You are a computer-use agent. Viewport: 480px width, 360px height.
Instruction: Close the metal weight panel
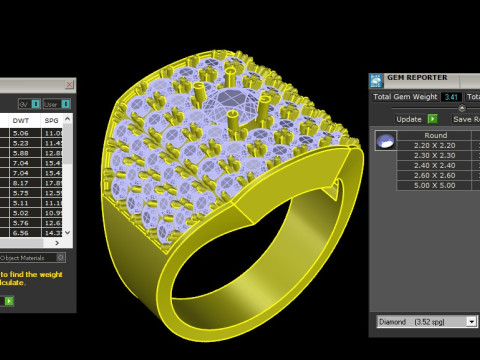click(x=69, y=85)
